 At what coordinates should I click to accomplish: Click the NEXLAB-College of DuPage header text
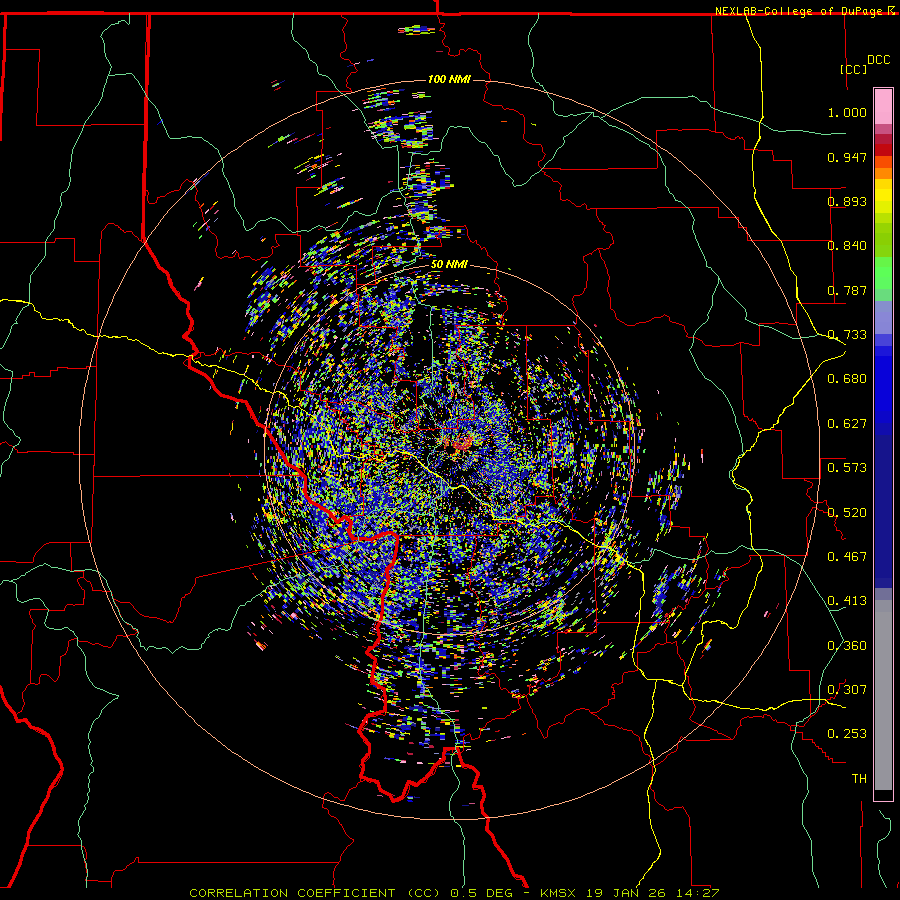(x=798, y=11)
